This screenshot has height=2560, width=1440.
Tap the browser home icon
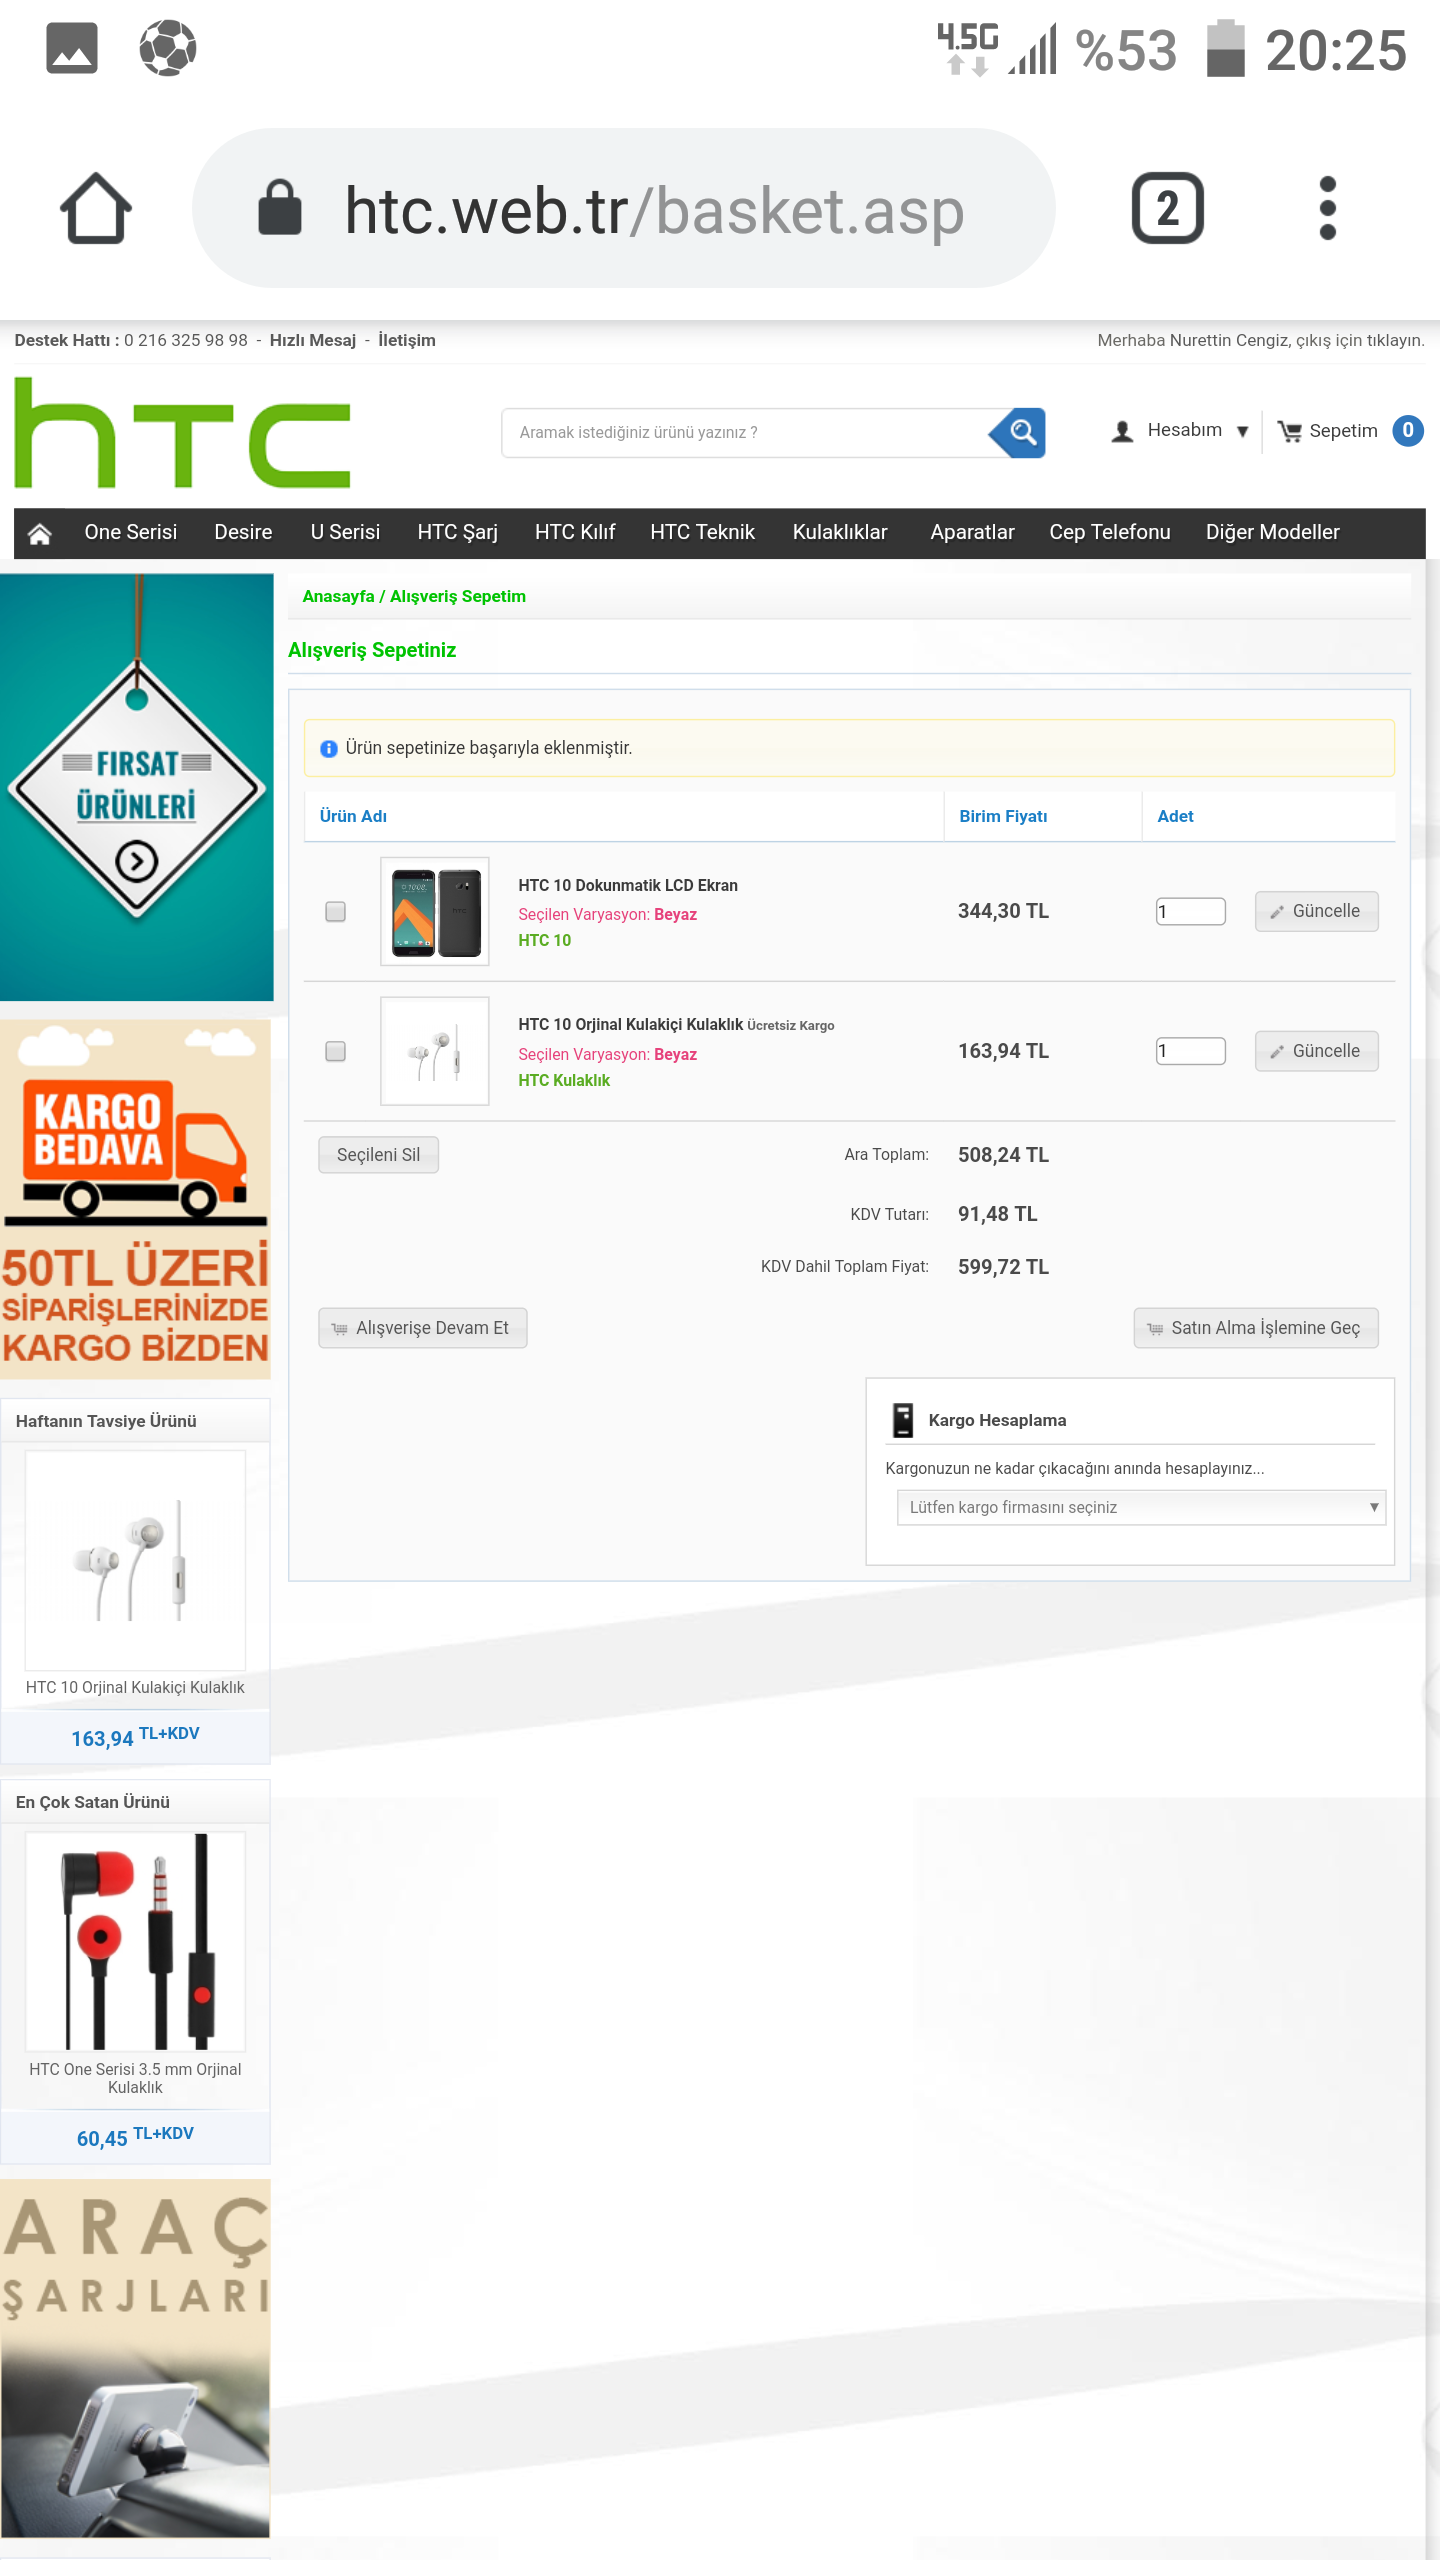click(x=96, y=208)
